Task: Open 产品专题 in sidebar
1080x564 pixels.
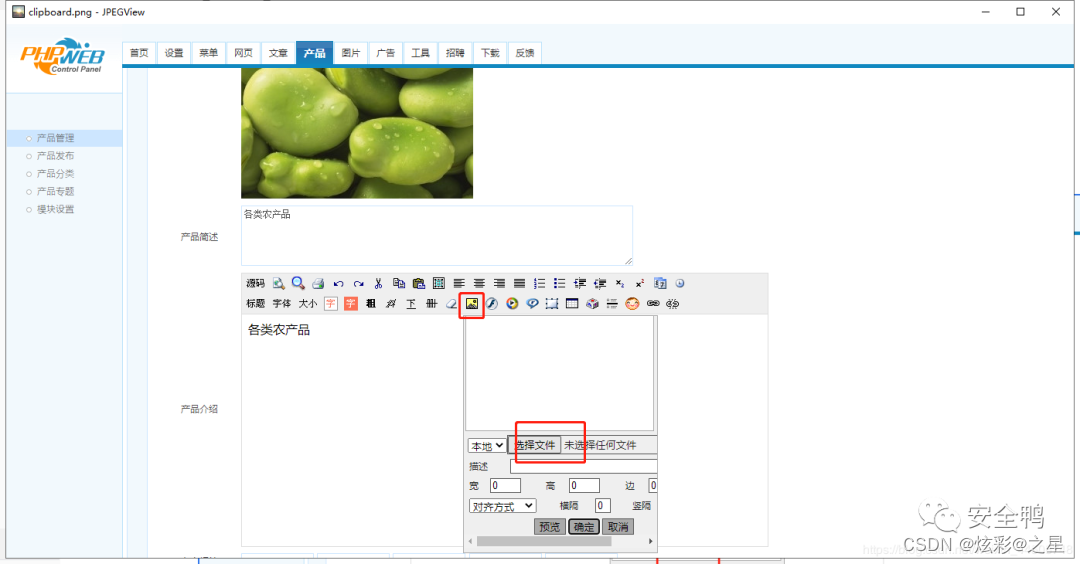Action: point(55,191)
